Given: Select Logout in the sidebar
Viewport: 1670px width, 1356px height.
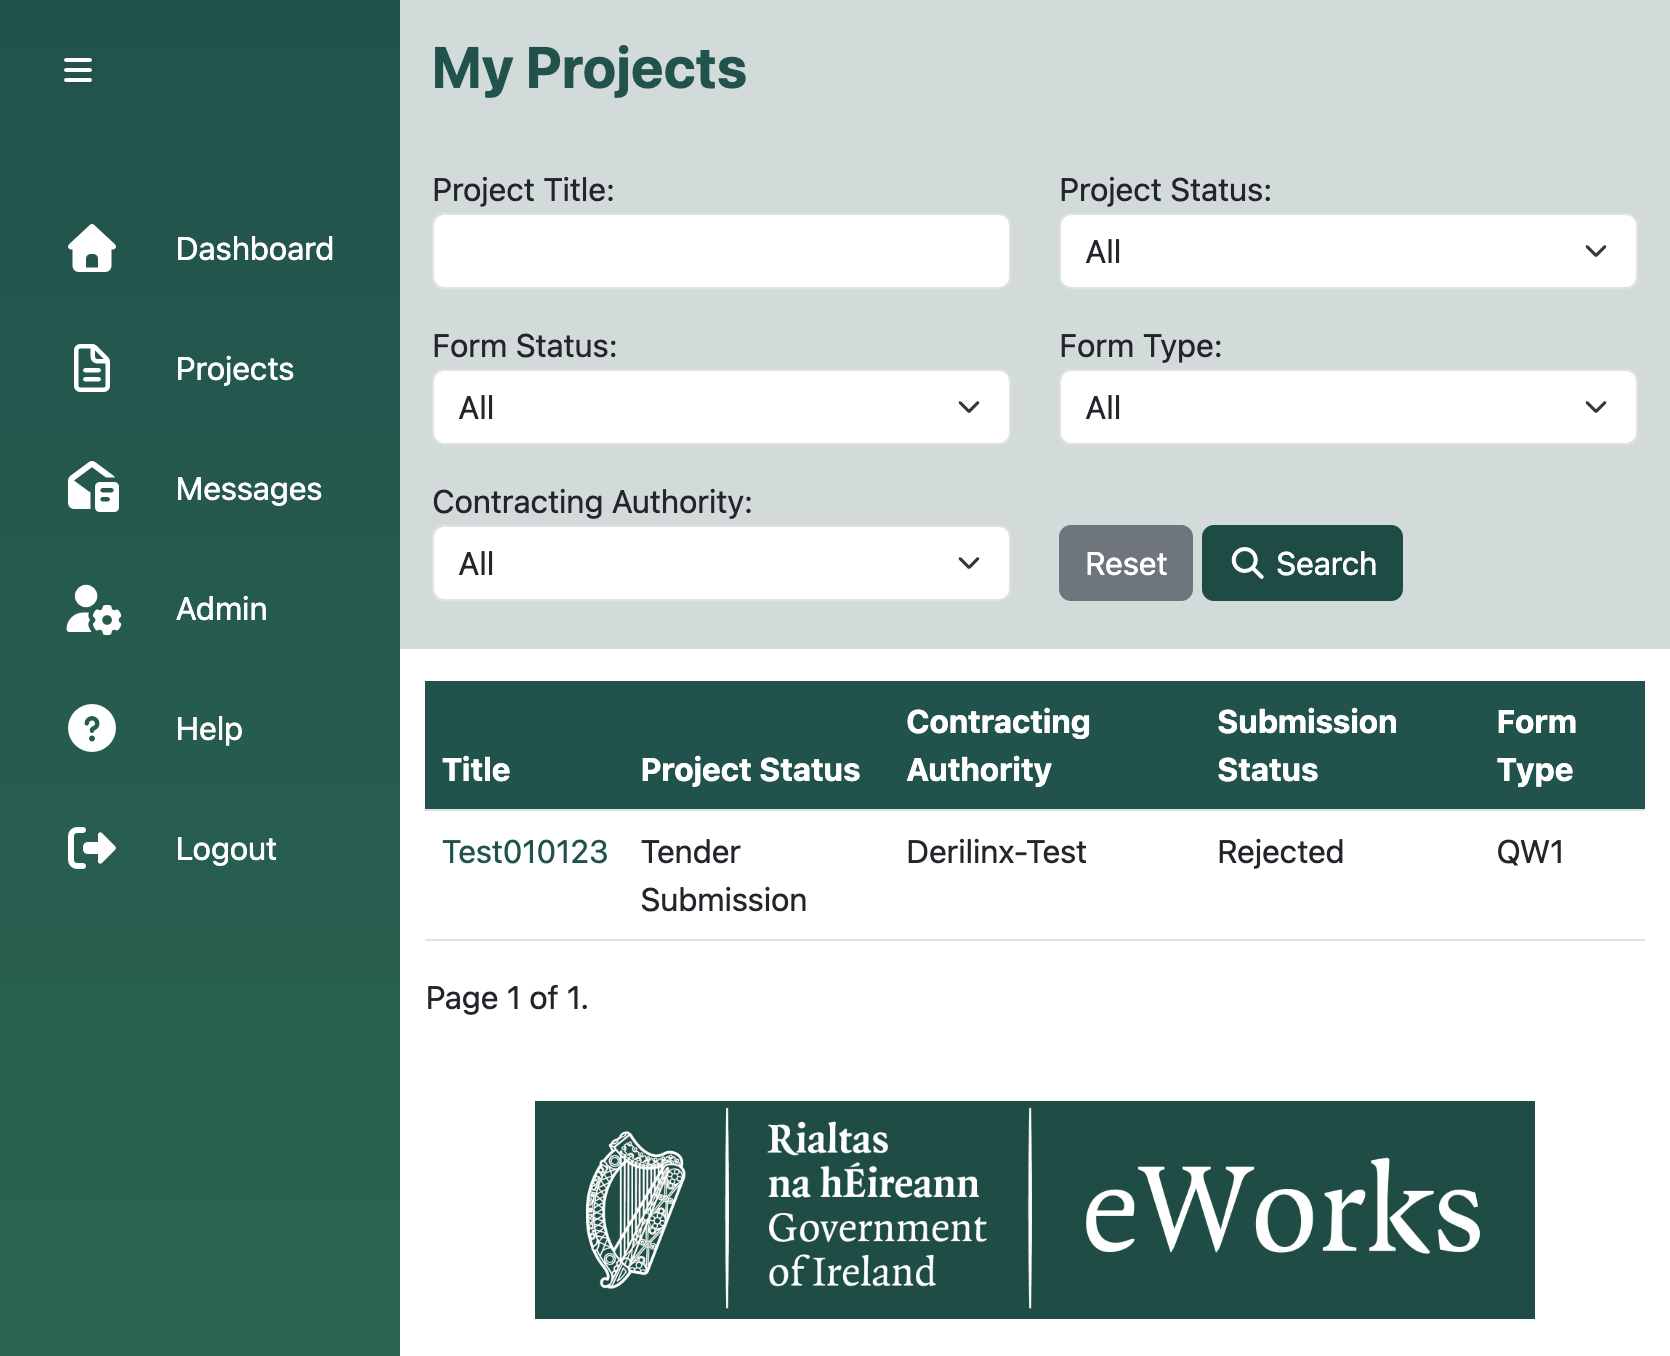Looking at the screenshot, I should coord(226,848).
